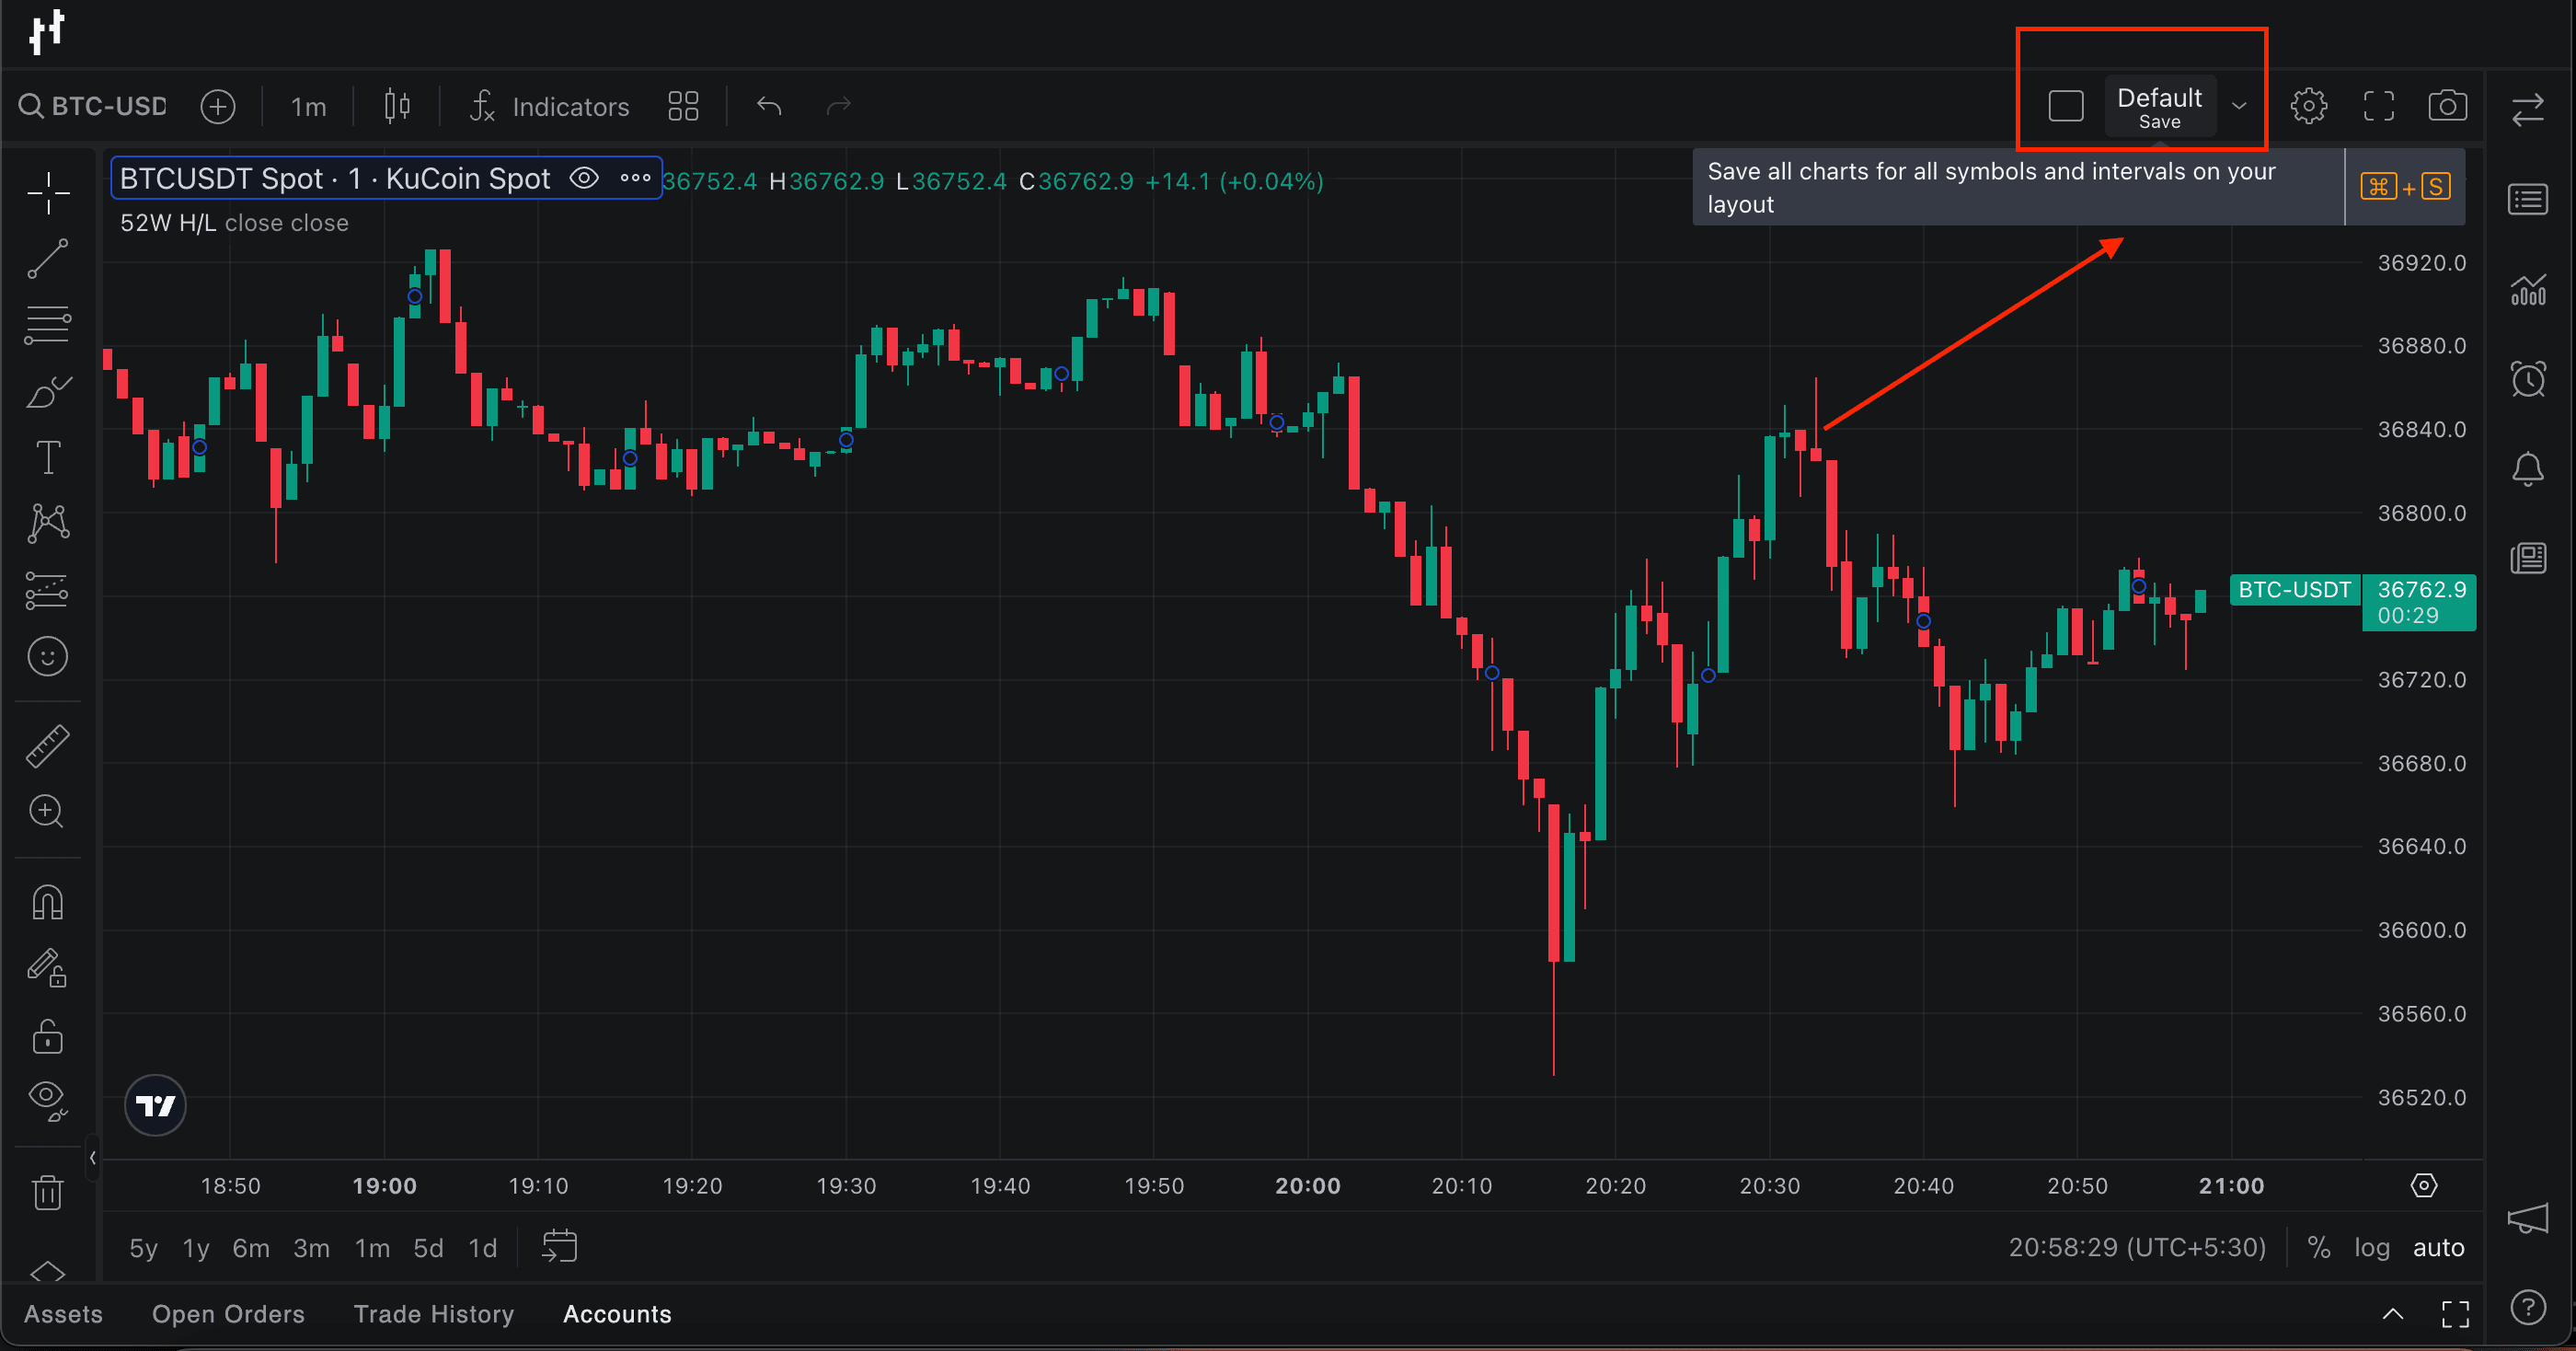Open the Indicators dialog
Viewport: 2576px width, 1351px height.
coord(550,106)
